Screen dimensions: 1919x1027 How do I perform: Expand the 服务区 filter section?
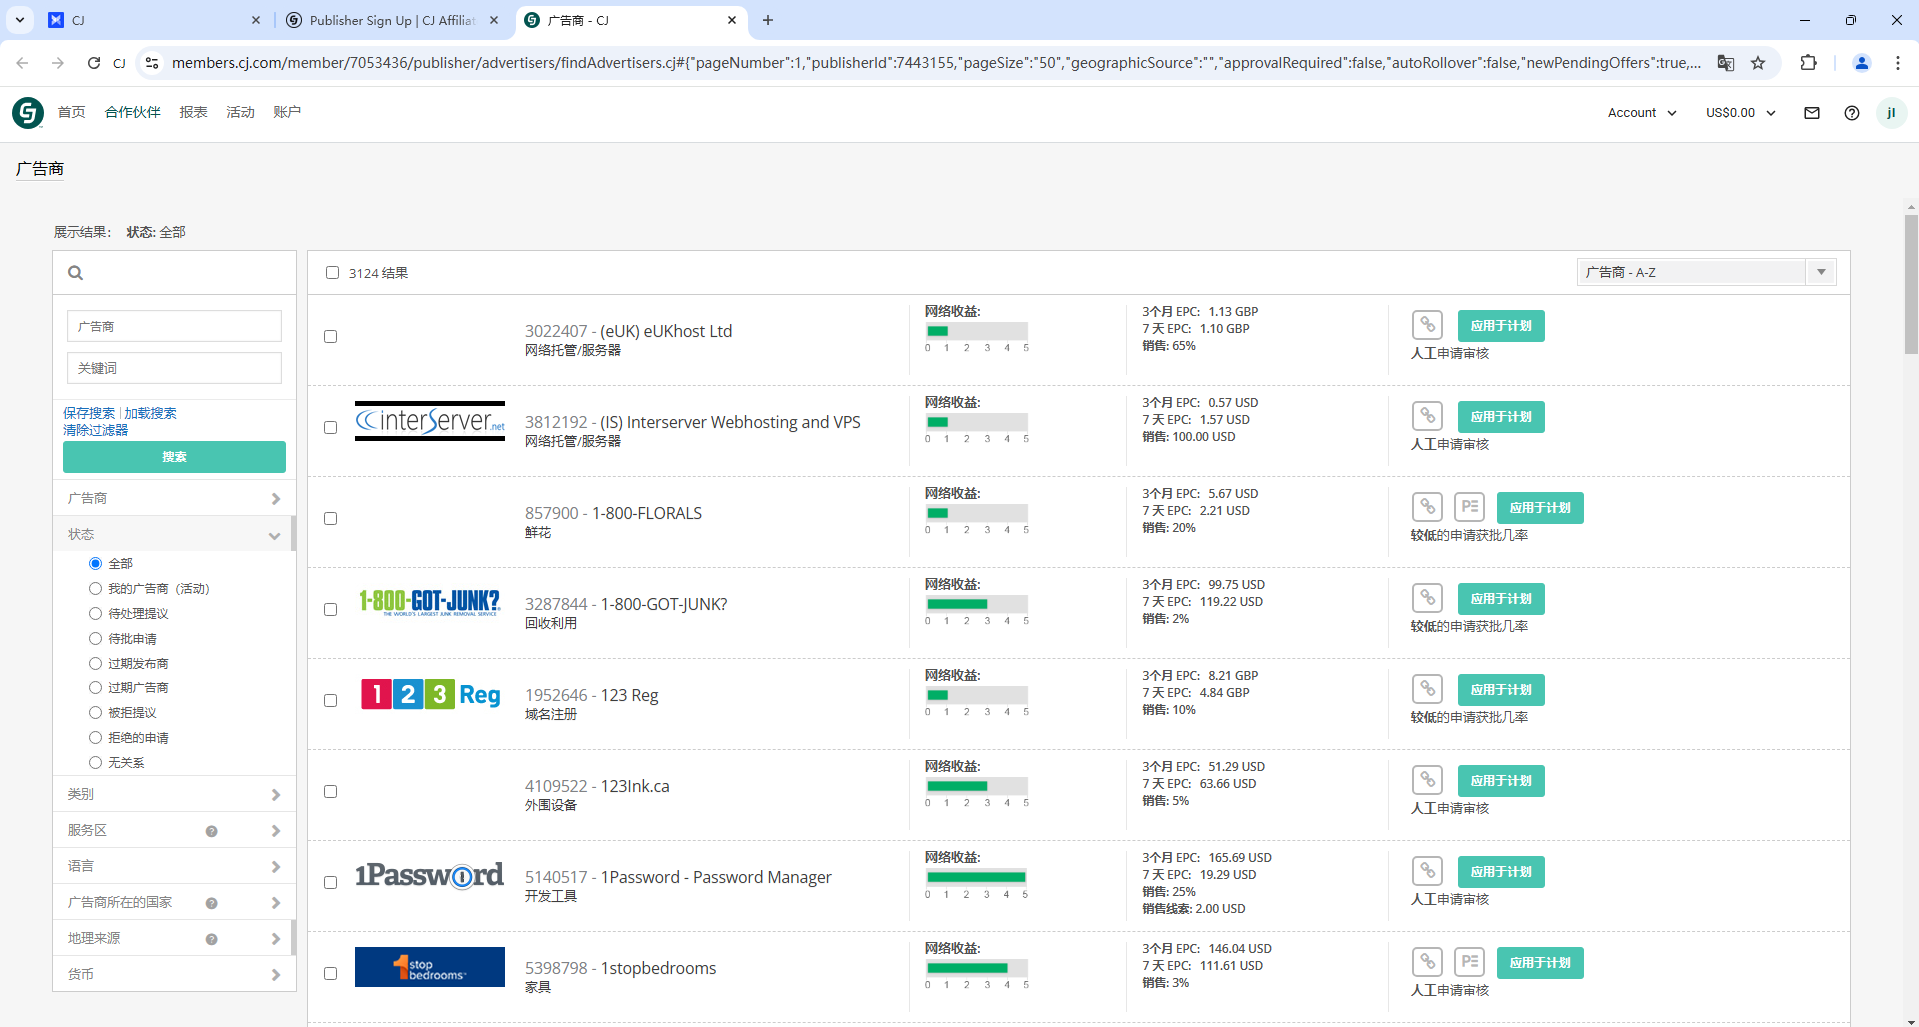tap(174, 830)
